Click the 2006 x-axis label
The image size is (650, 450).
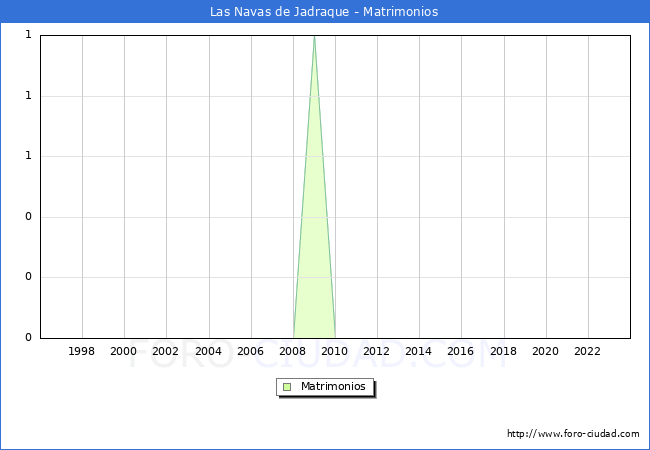[250, 351]
